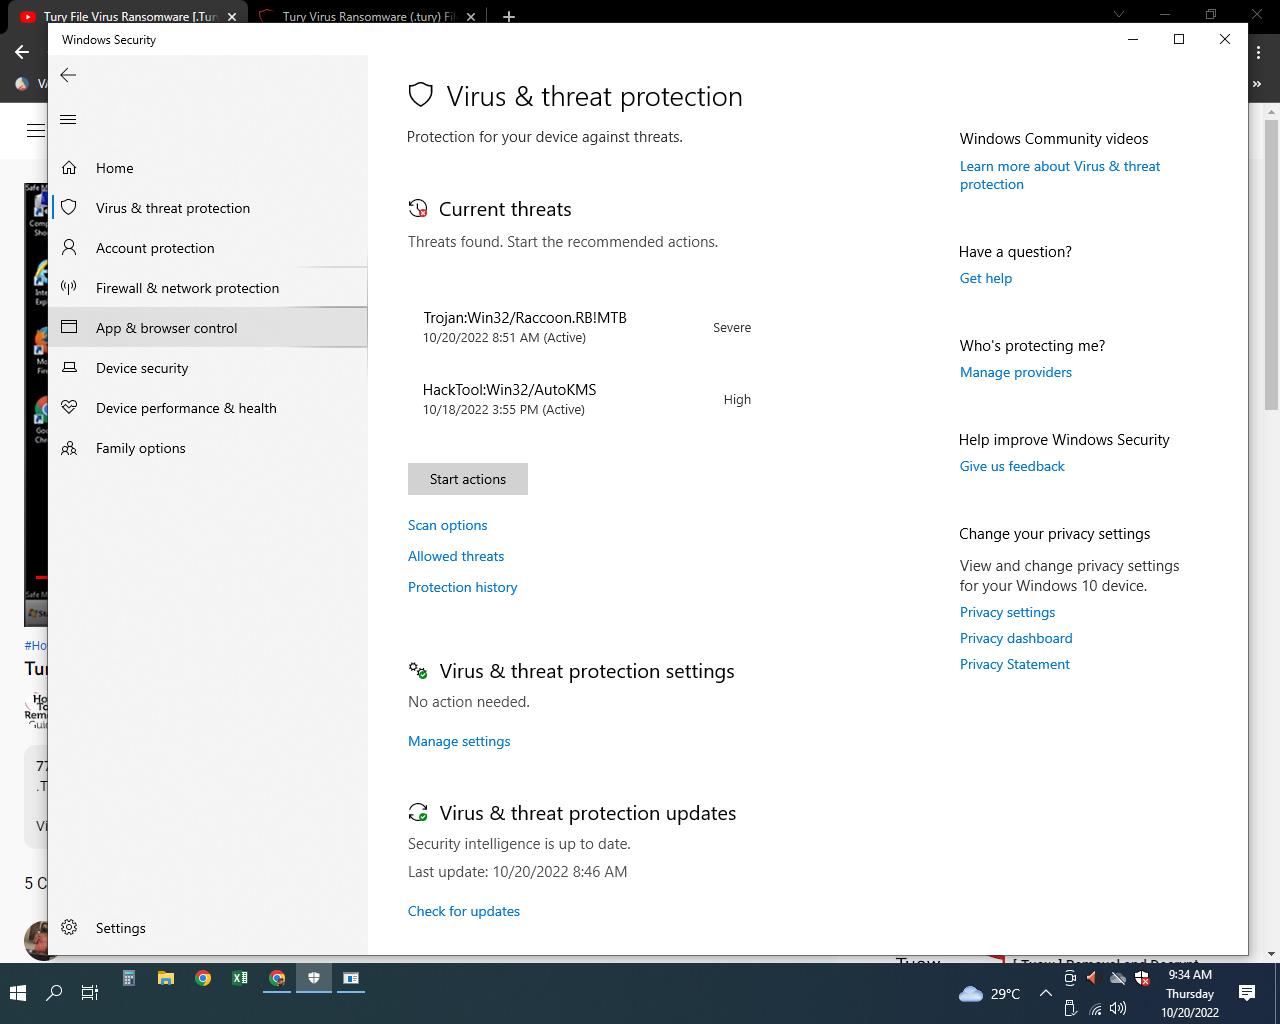The height and width of the screenshot is (1024, 1280).
Task: Open the Scan options link
Action: [447, 525]
